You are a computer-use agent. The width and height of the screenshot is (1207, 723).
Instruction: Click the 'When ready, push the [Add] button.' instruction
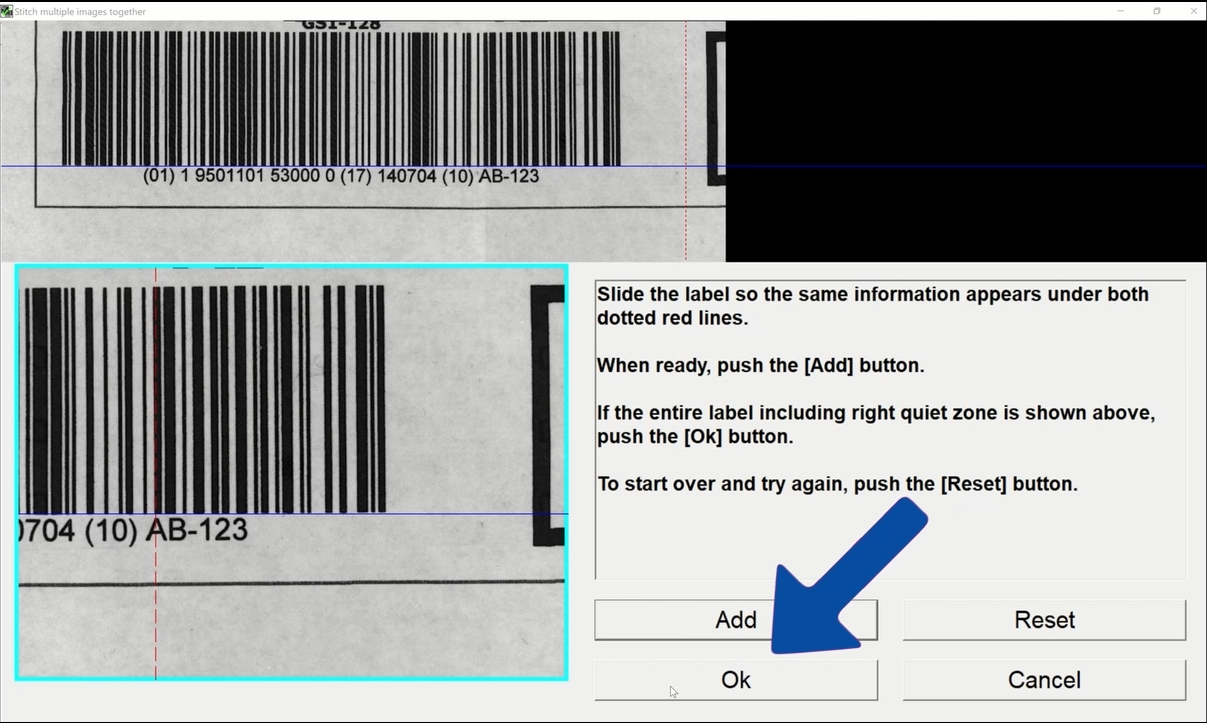click(761, 366)
